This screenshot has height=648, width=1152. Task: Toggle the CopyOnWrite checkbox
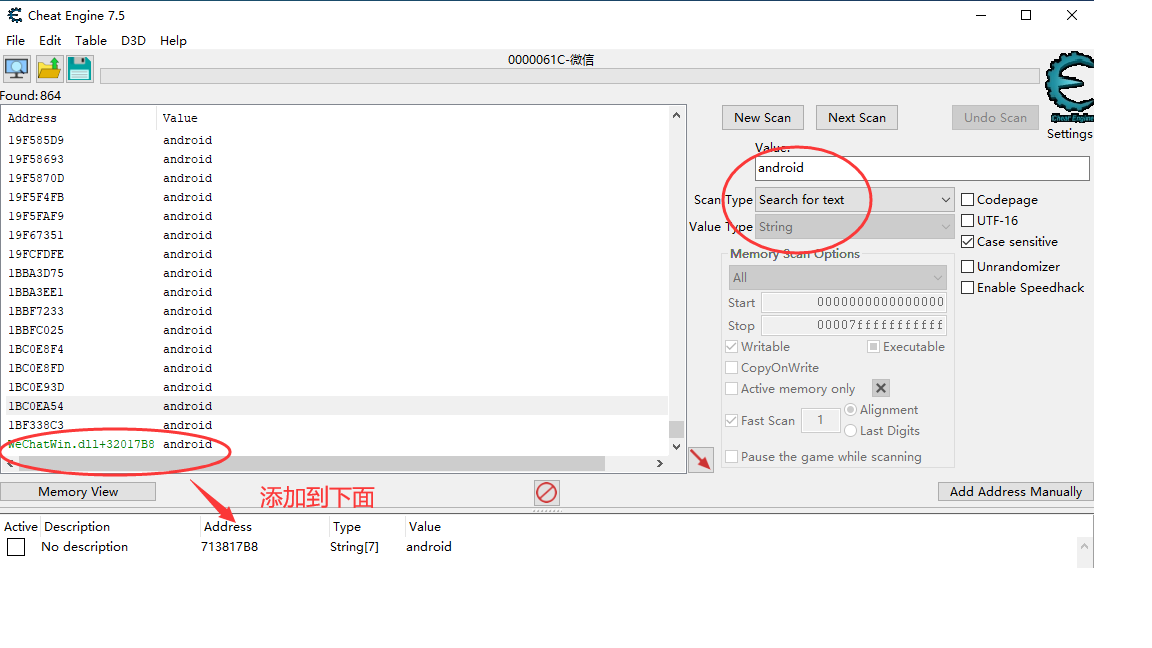tap(731, 367)
